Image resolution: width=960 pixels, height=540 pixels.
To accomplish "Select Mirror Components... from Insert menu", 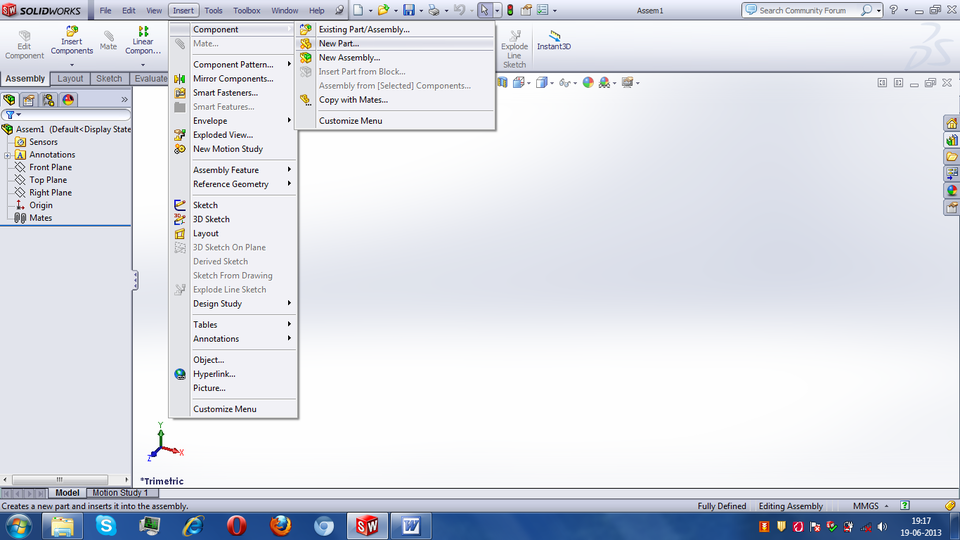I will (x=233, y=78).
